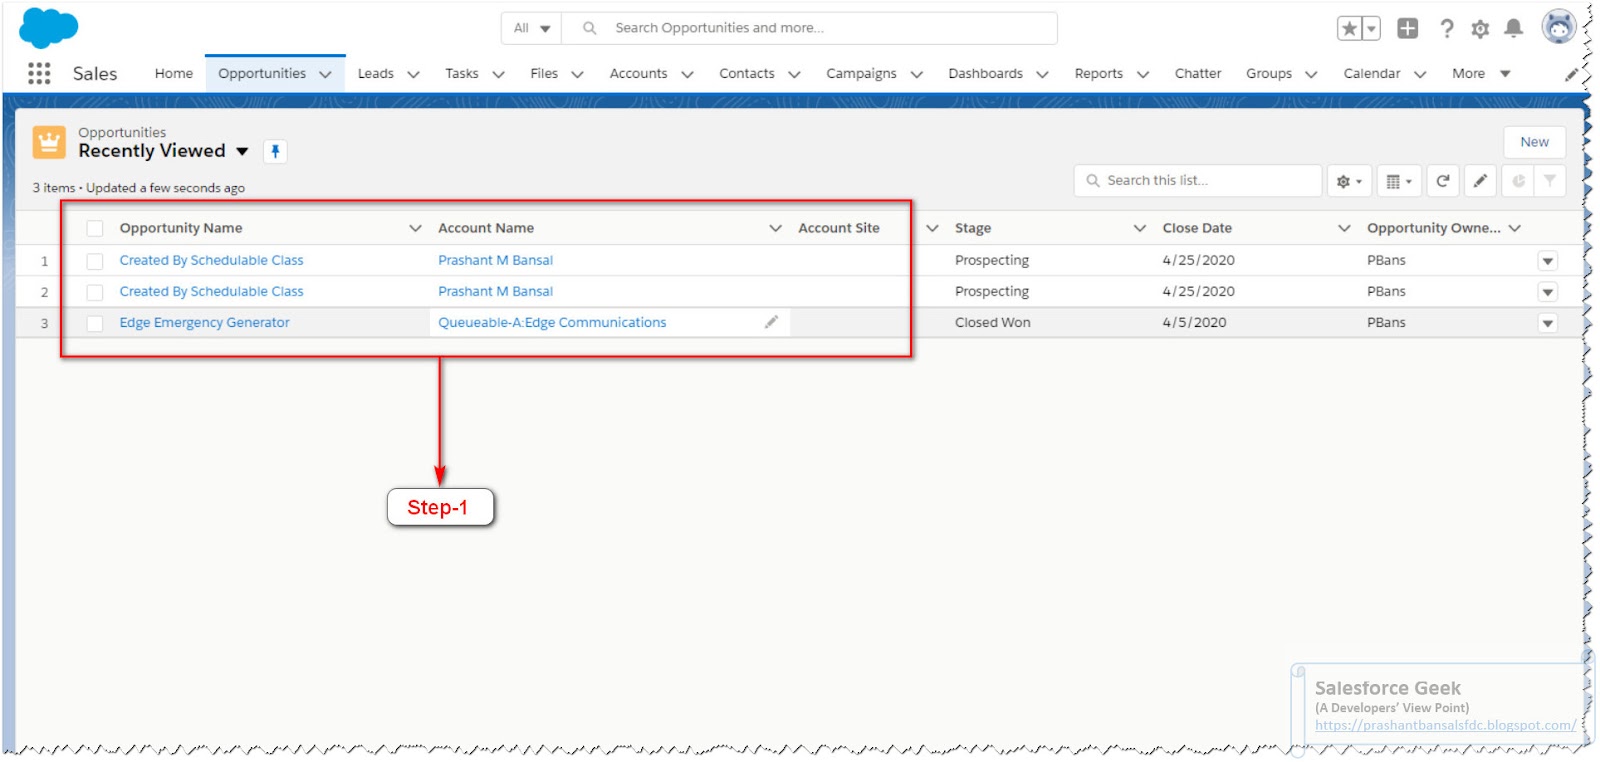Refresh the opportunities list
The image size is (1600, 762).
click(1442, 181)
